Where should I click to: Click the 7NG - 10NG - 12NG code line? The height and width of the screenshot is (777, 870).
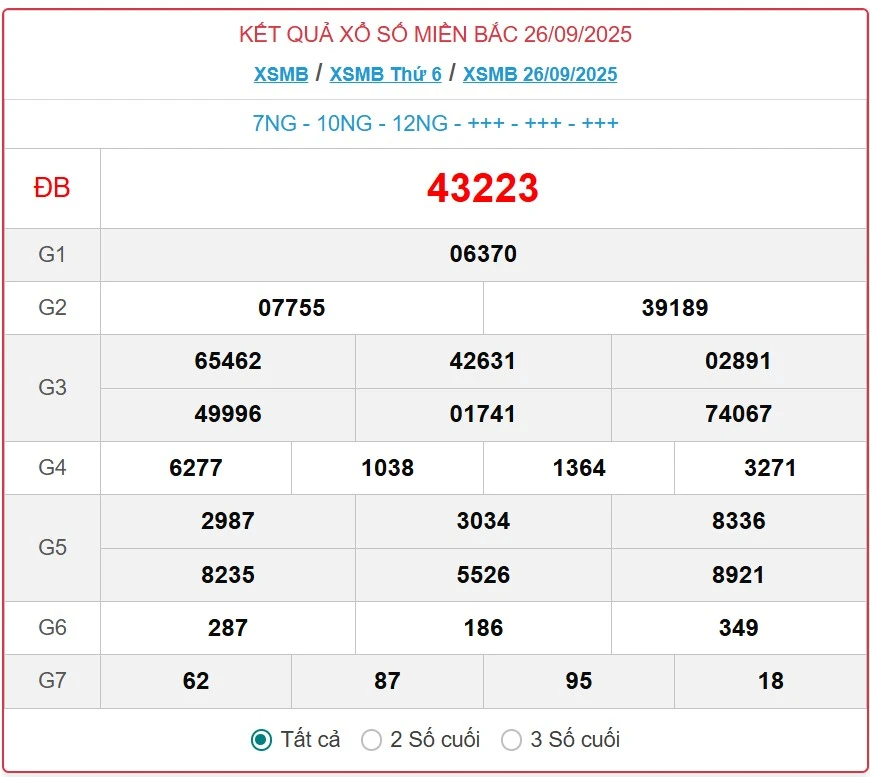point(435,123)
